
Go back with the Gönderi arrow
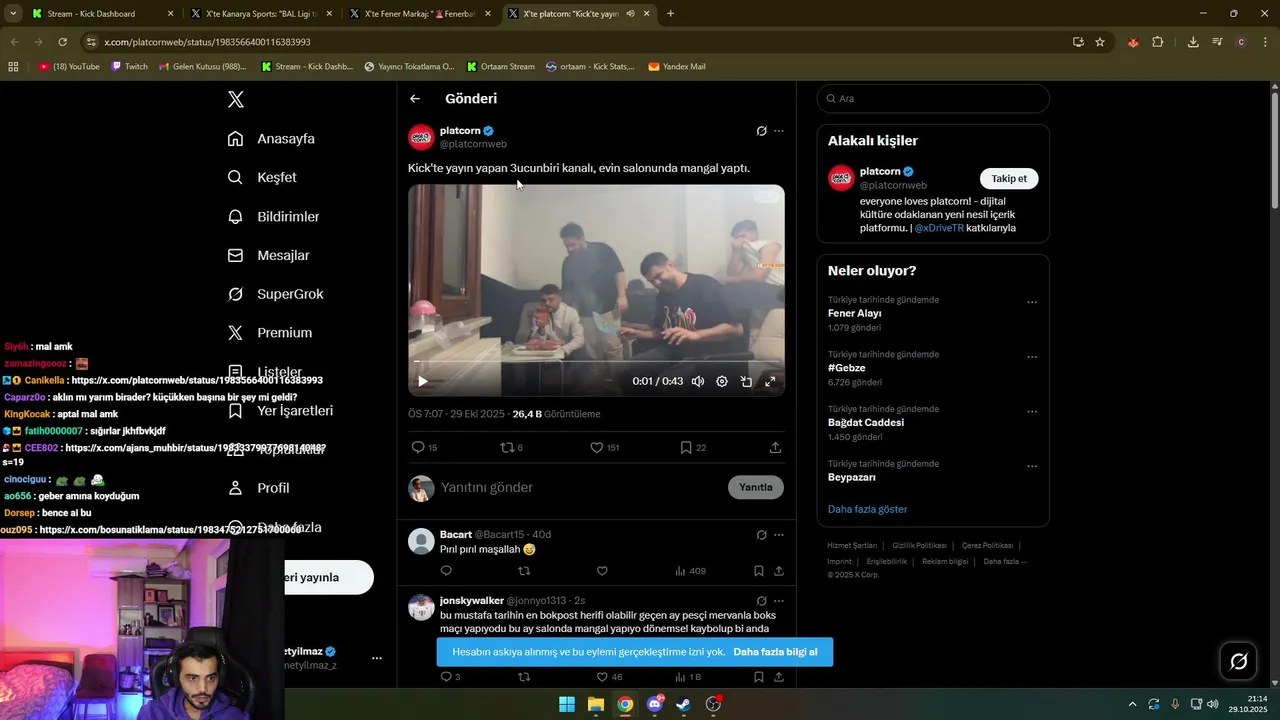point(415,99)
